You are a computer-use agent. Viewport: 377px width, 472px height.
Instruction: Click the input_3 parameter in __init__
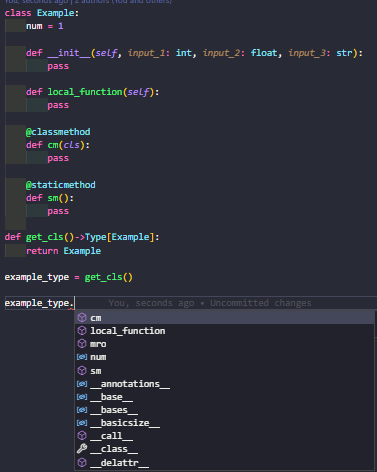(x=307, y=53)
